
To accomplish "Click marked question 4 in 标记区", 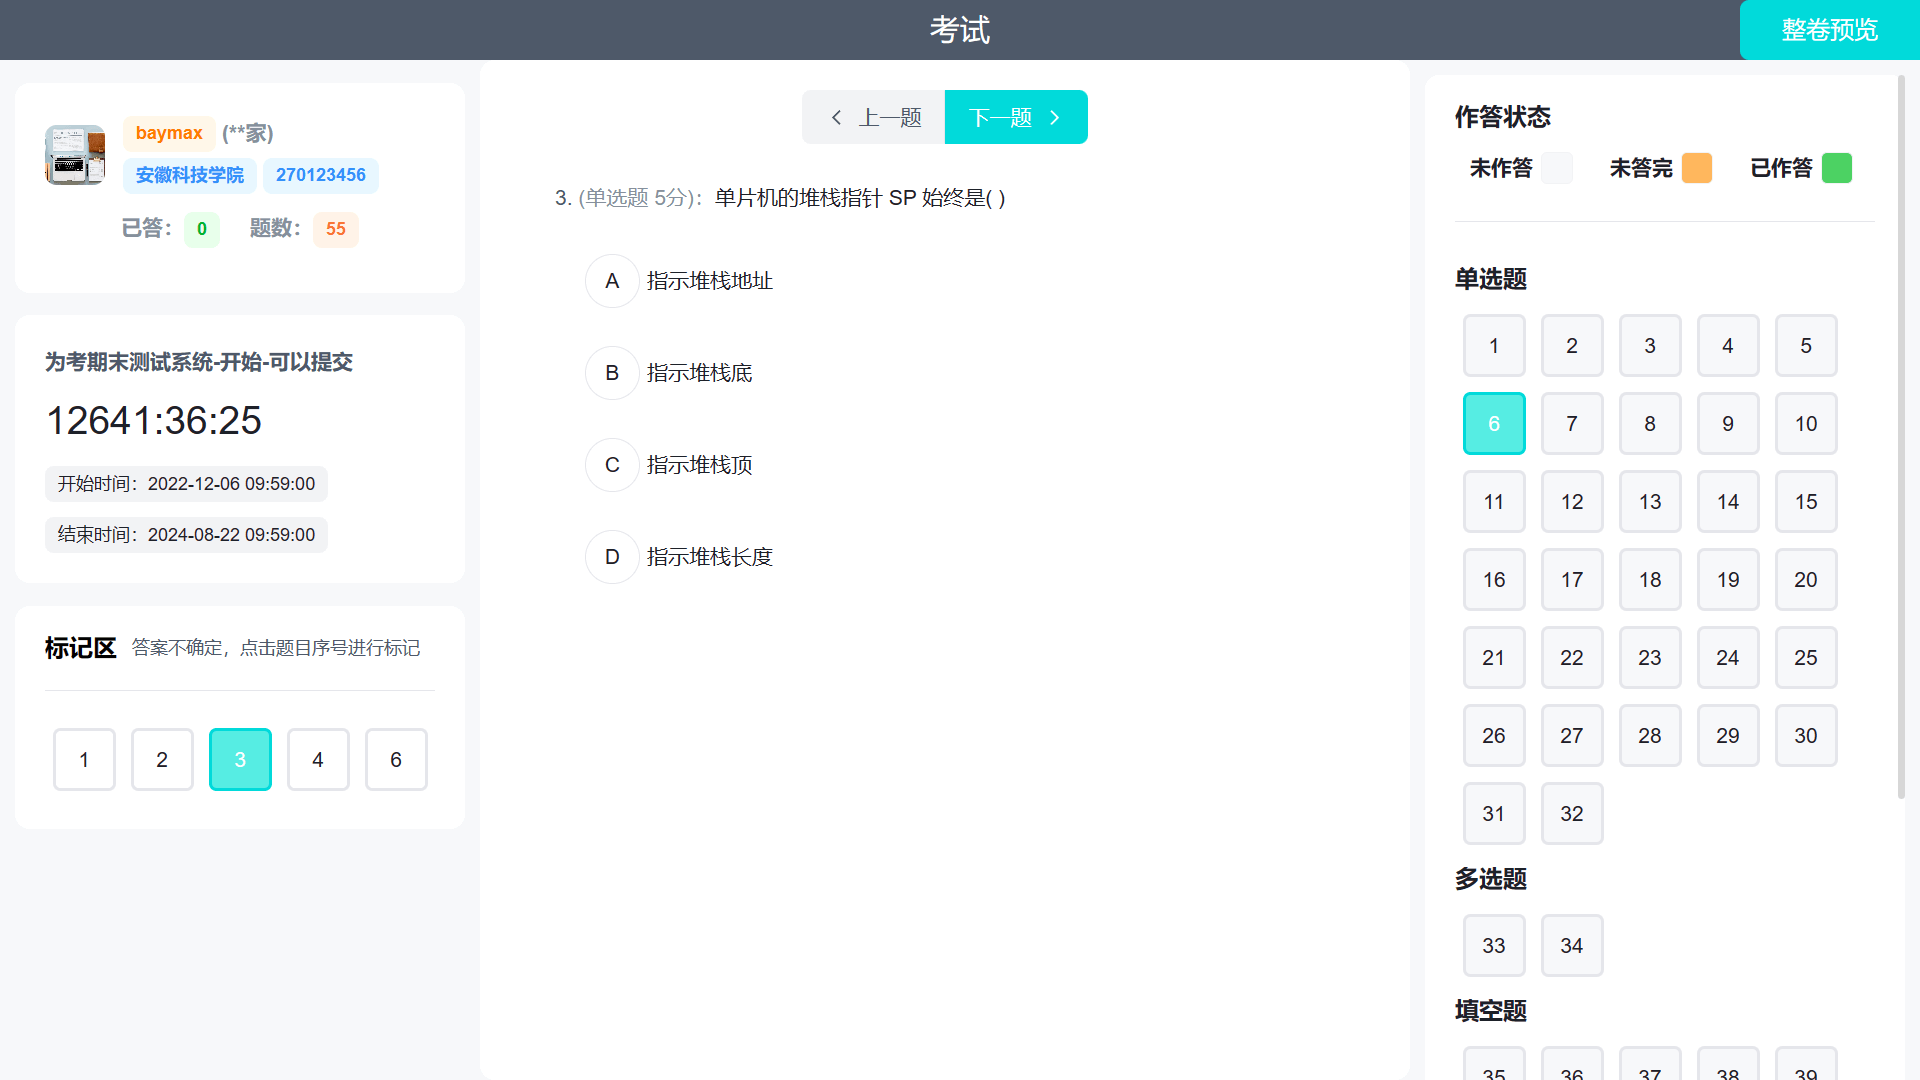I will pos(318,760).
